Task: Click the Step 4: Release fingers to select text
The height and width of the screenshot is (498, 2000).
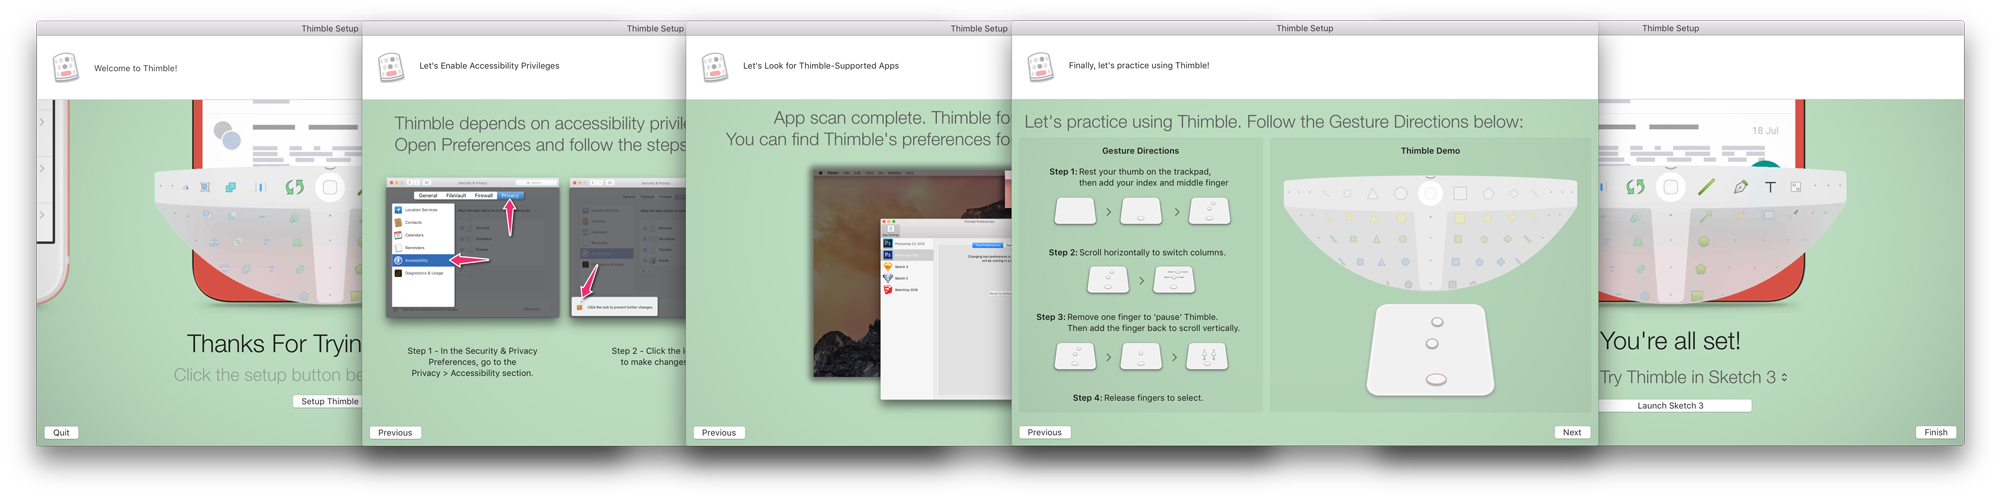Action: (1138, 398)
